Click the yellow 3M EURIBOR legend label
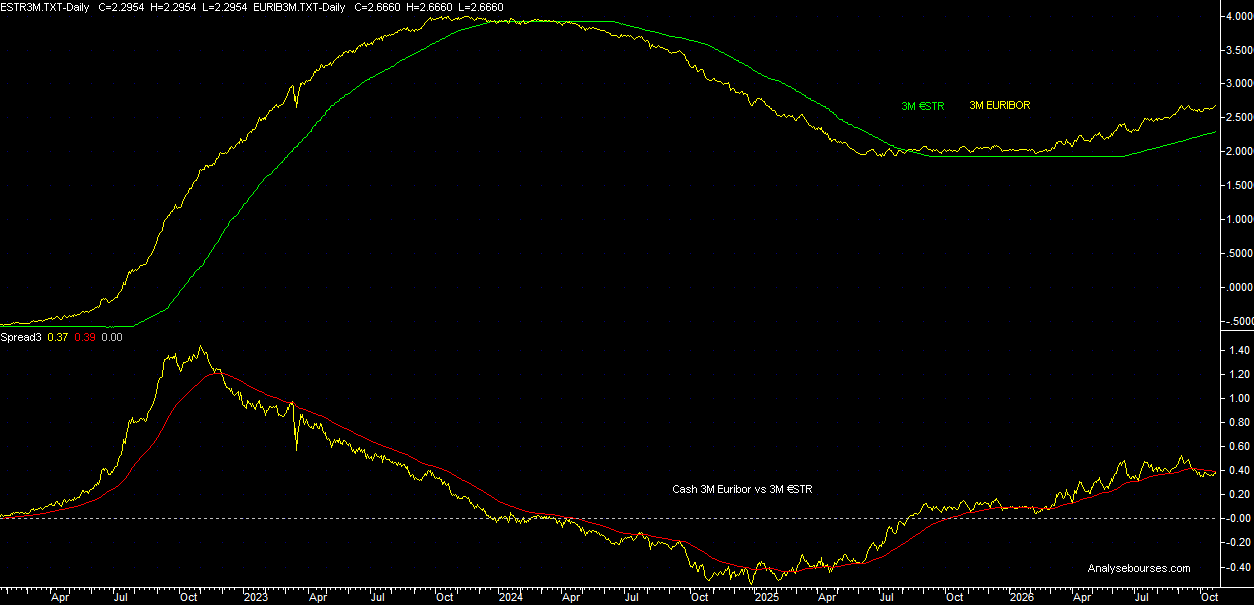 1000,105
